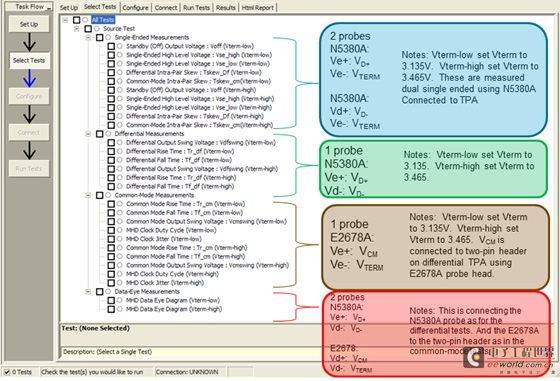This screenshot has width=560, height=381.
Task: Select Single-Ended High Level Voltage Vse_high (Vterm-low)
Action: 199,55
